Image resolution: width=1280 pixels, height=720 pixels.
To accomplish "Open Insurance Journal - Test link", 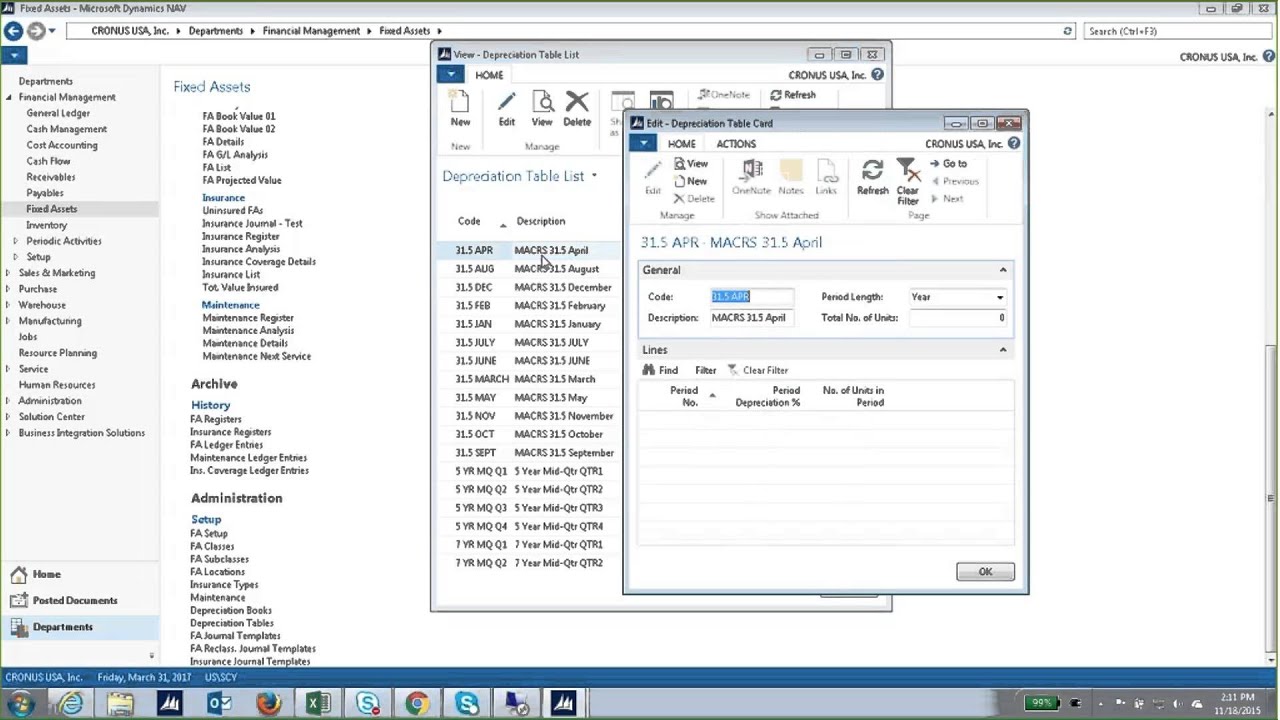I will pos(252,224).
